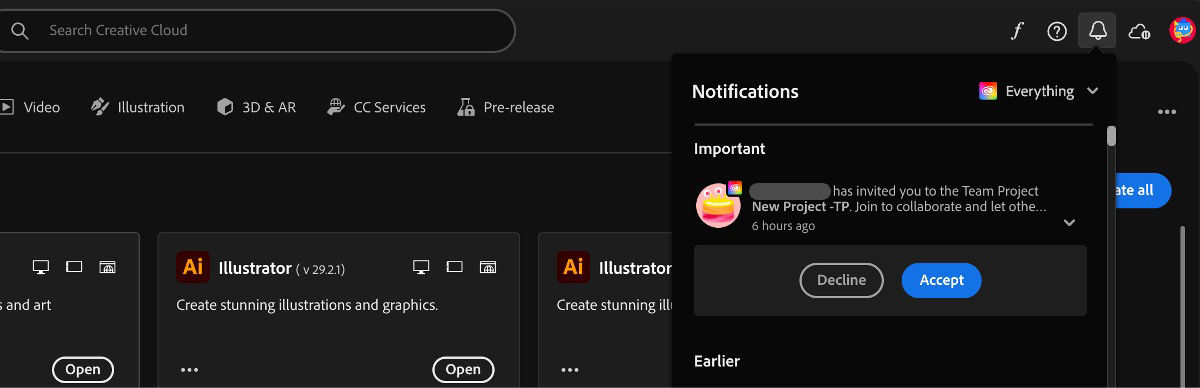Click the inviter's avatar in the notification
1200x388 pixels.
[718, 206]
